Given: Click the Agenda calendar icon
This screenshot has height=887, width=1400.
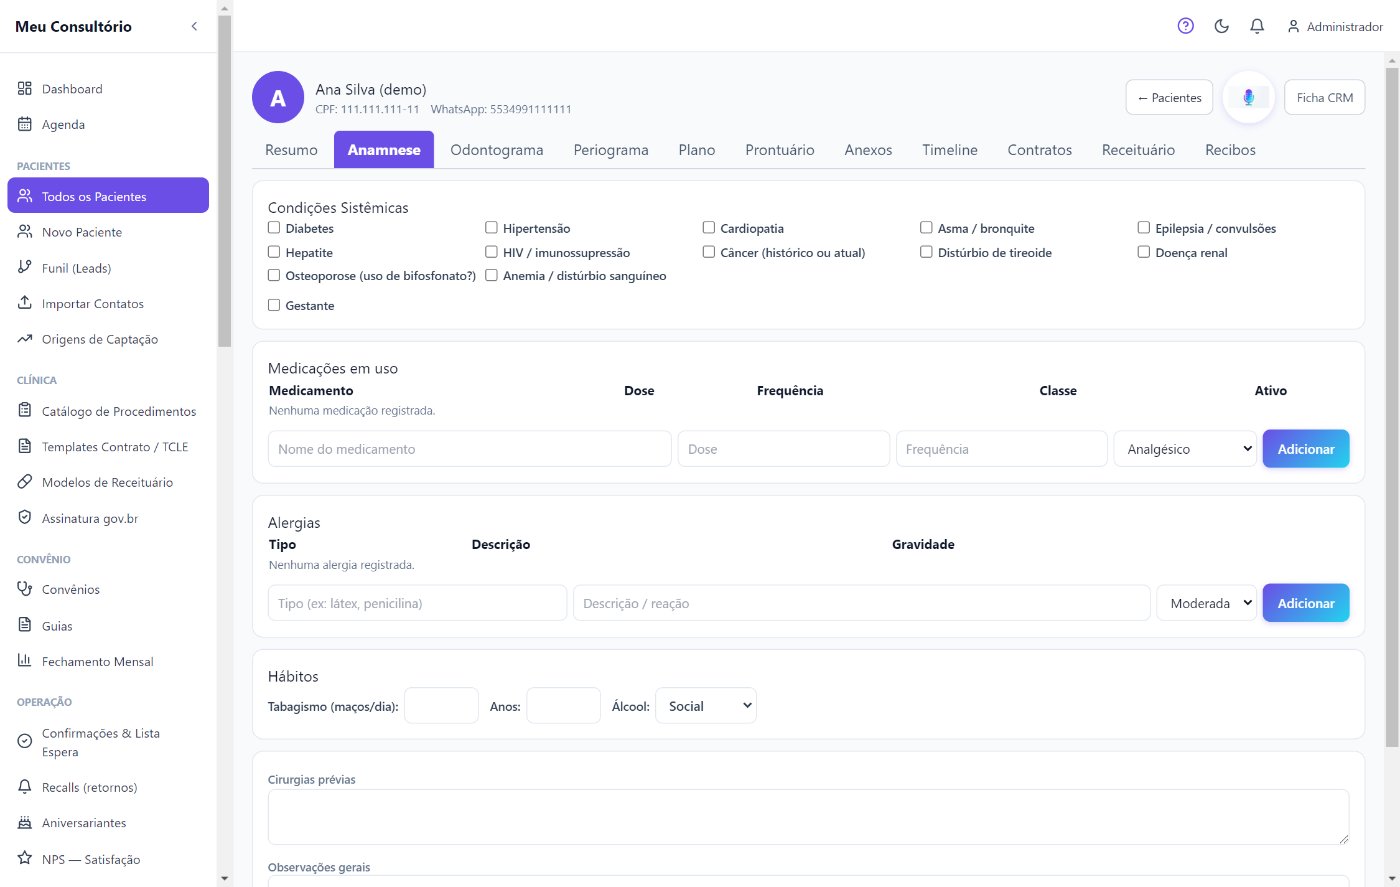Looking at the screenshot, I should [25, 125].
